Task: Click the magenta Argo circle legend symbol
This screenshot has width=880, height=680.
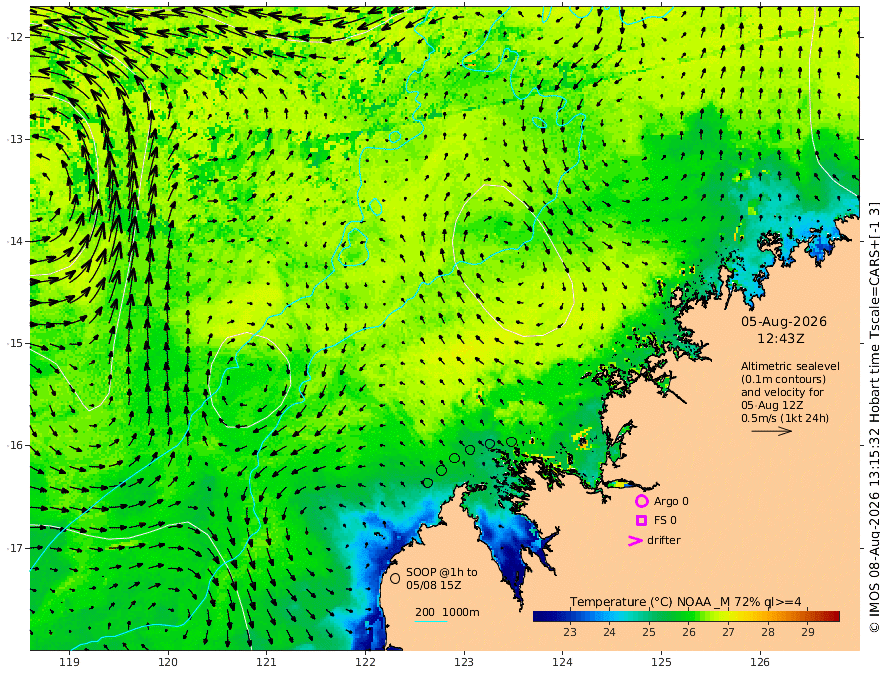Action: (x=641, y=501)
